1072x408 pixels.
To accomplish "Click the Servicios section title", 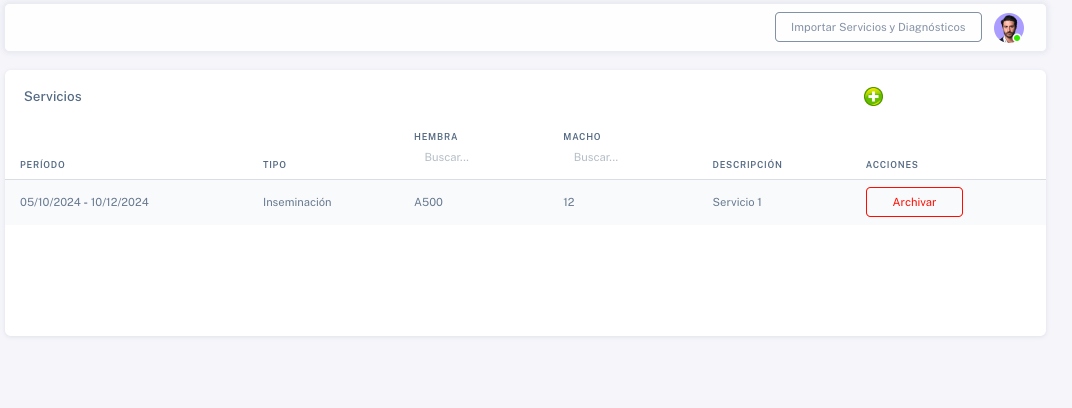I will (53, 96).
